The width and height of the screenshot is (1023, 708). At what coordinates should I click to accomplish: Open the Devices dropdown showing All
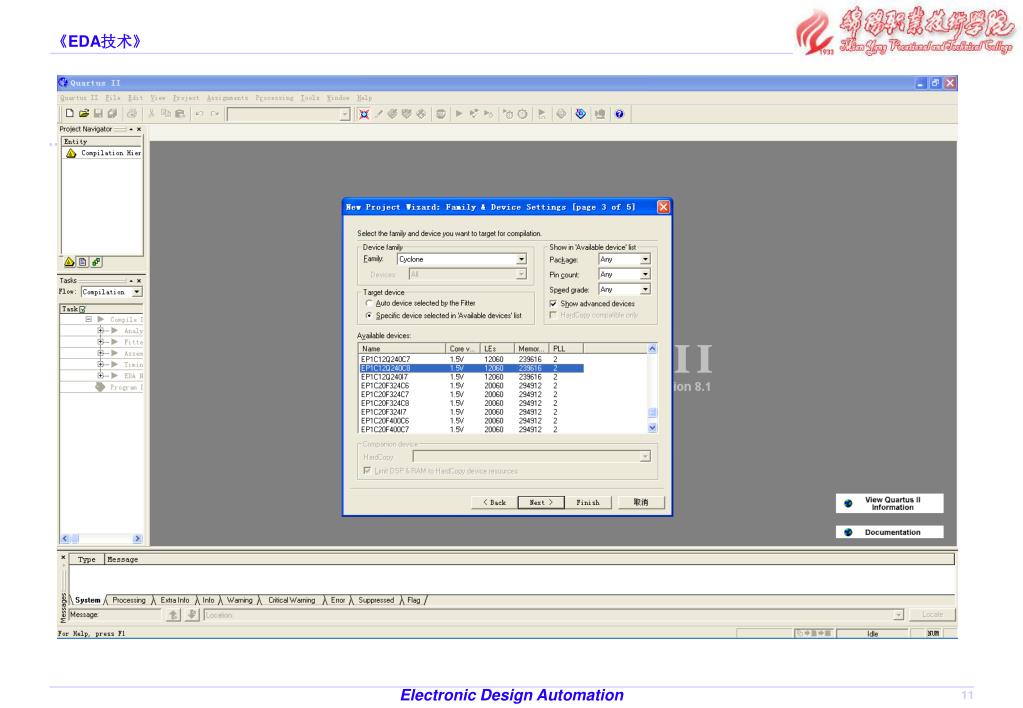click(521, 275)
